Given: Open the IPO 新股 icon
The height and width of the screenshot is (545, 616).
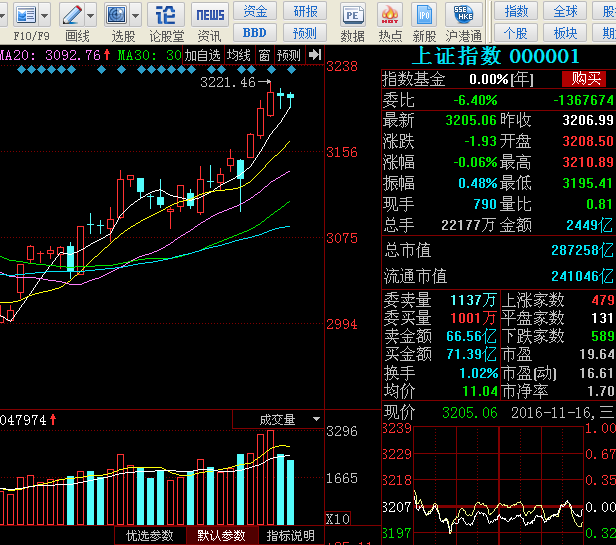Looking at the screenshot, I should (x=424, y=15).
